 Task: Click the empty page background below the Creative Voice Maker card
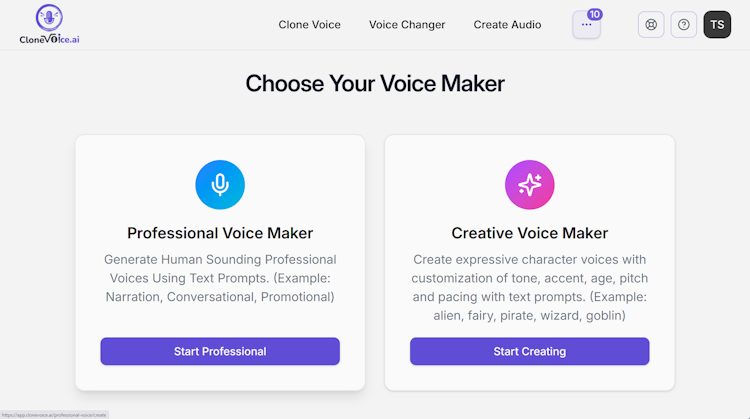(530, 404)
